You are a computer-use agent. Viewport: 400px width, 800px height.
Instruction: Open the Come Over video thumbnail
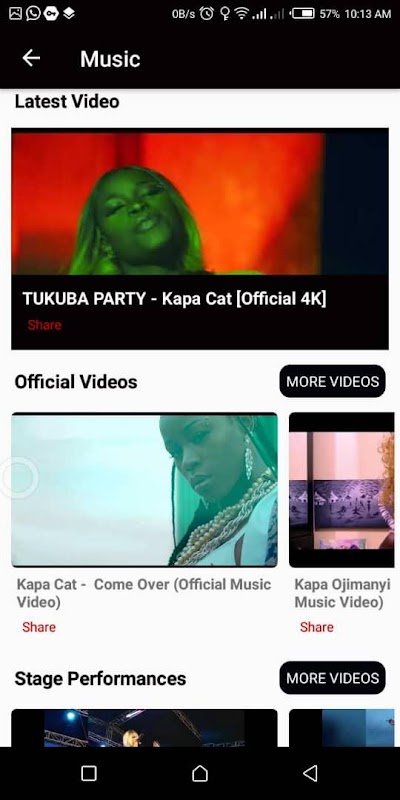click(x=144, y=490)
